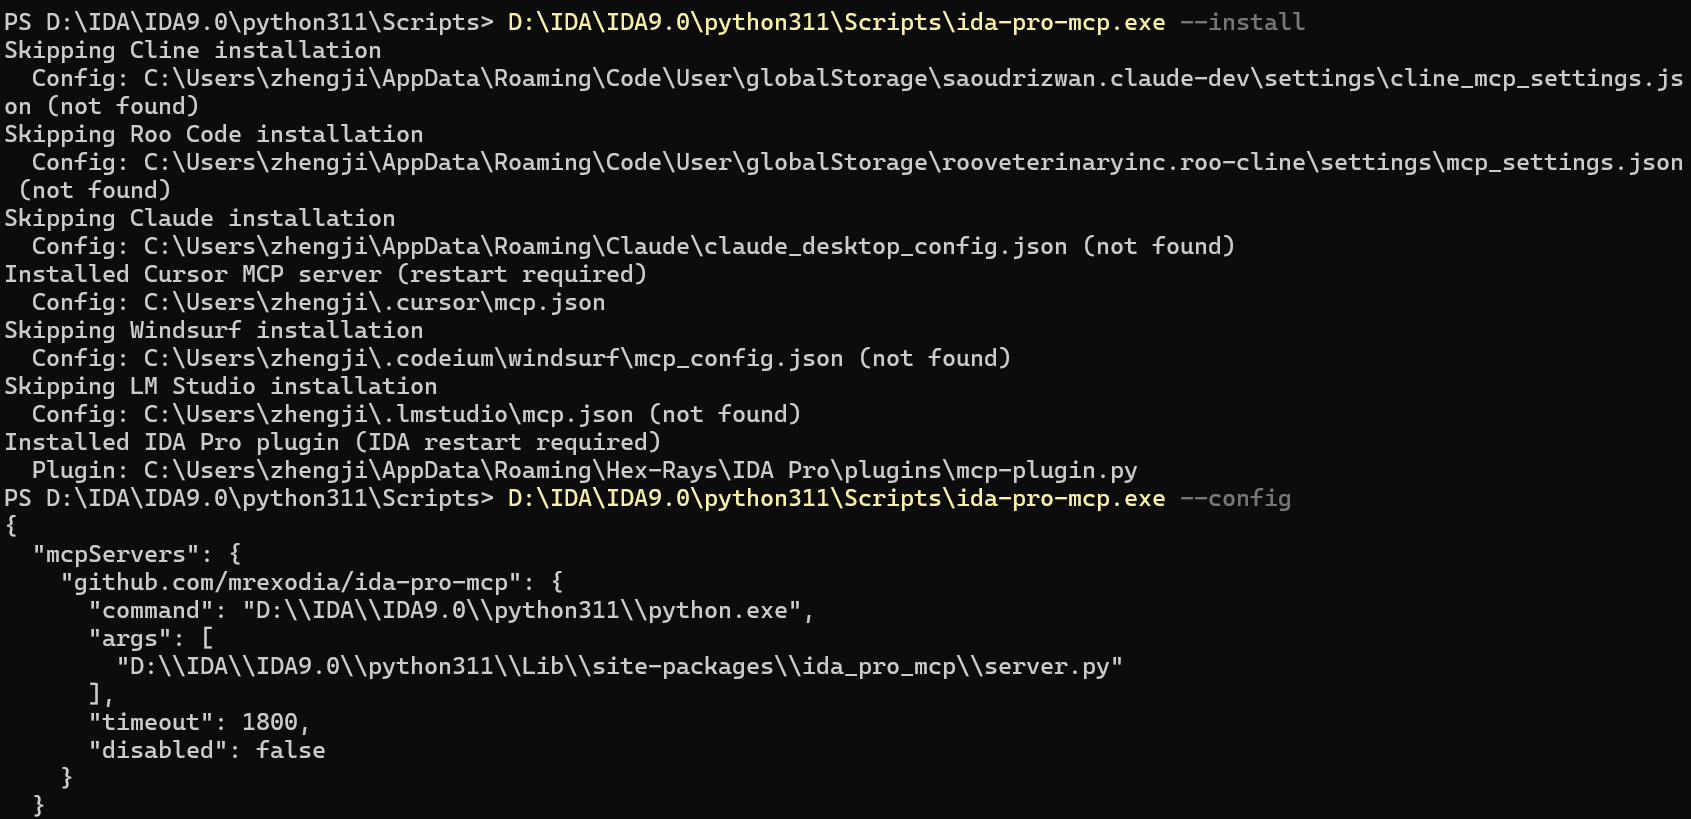Click the .cursor\mcp.json config path
The image size is (1691, 819).
[x=374, y=302]
